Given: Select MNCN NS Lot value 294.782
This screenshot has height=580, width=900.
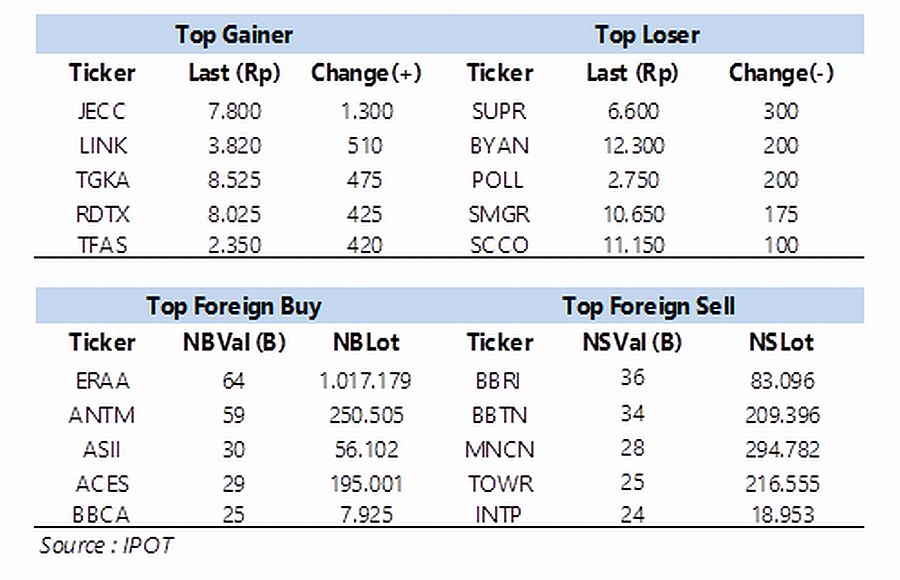Looking at the screenshot, I should [782, 449].
